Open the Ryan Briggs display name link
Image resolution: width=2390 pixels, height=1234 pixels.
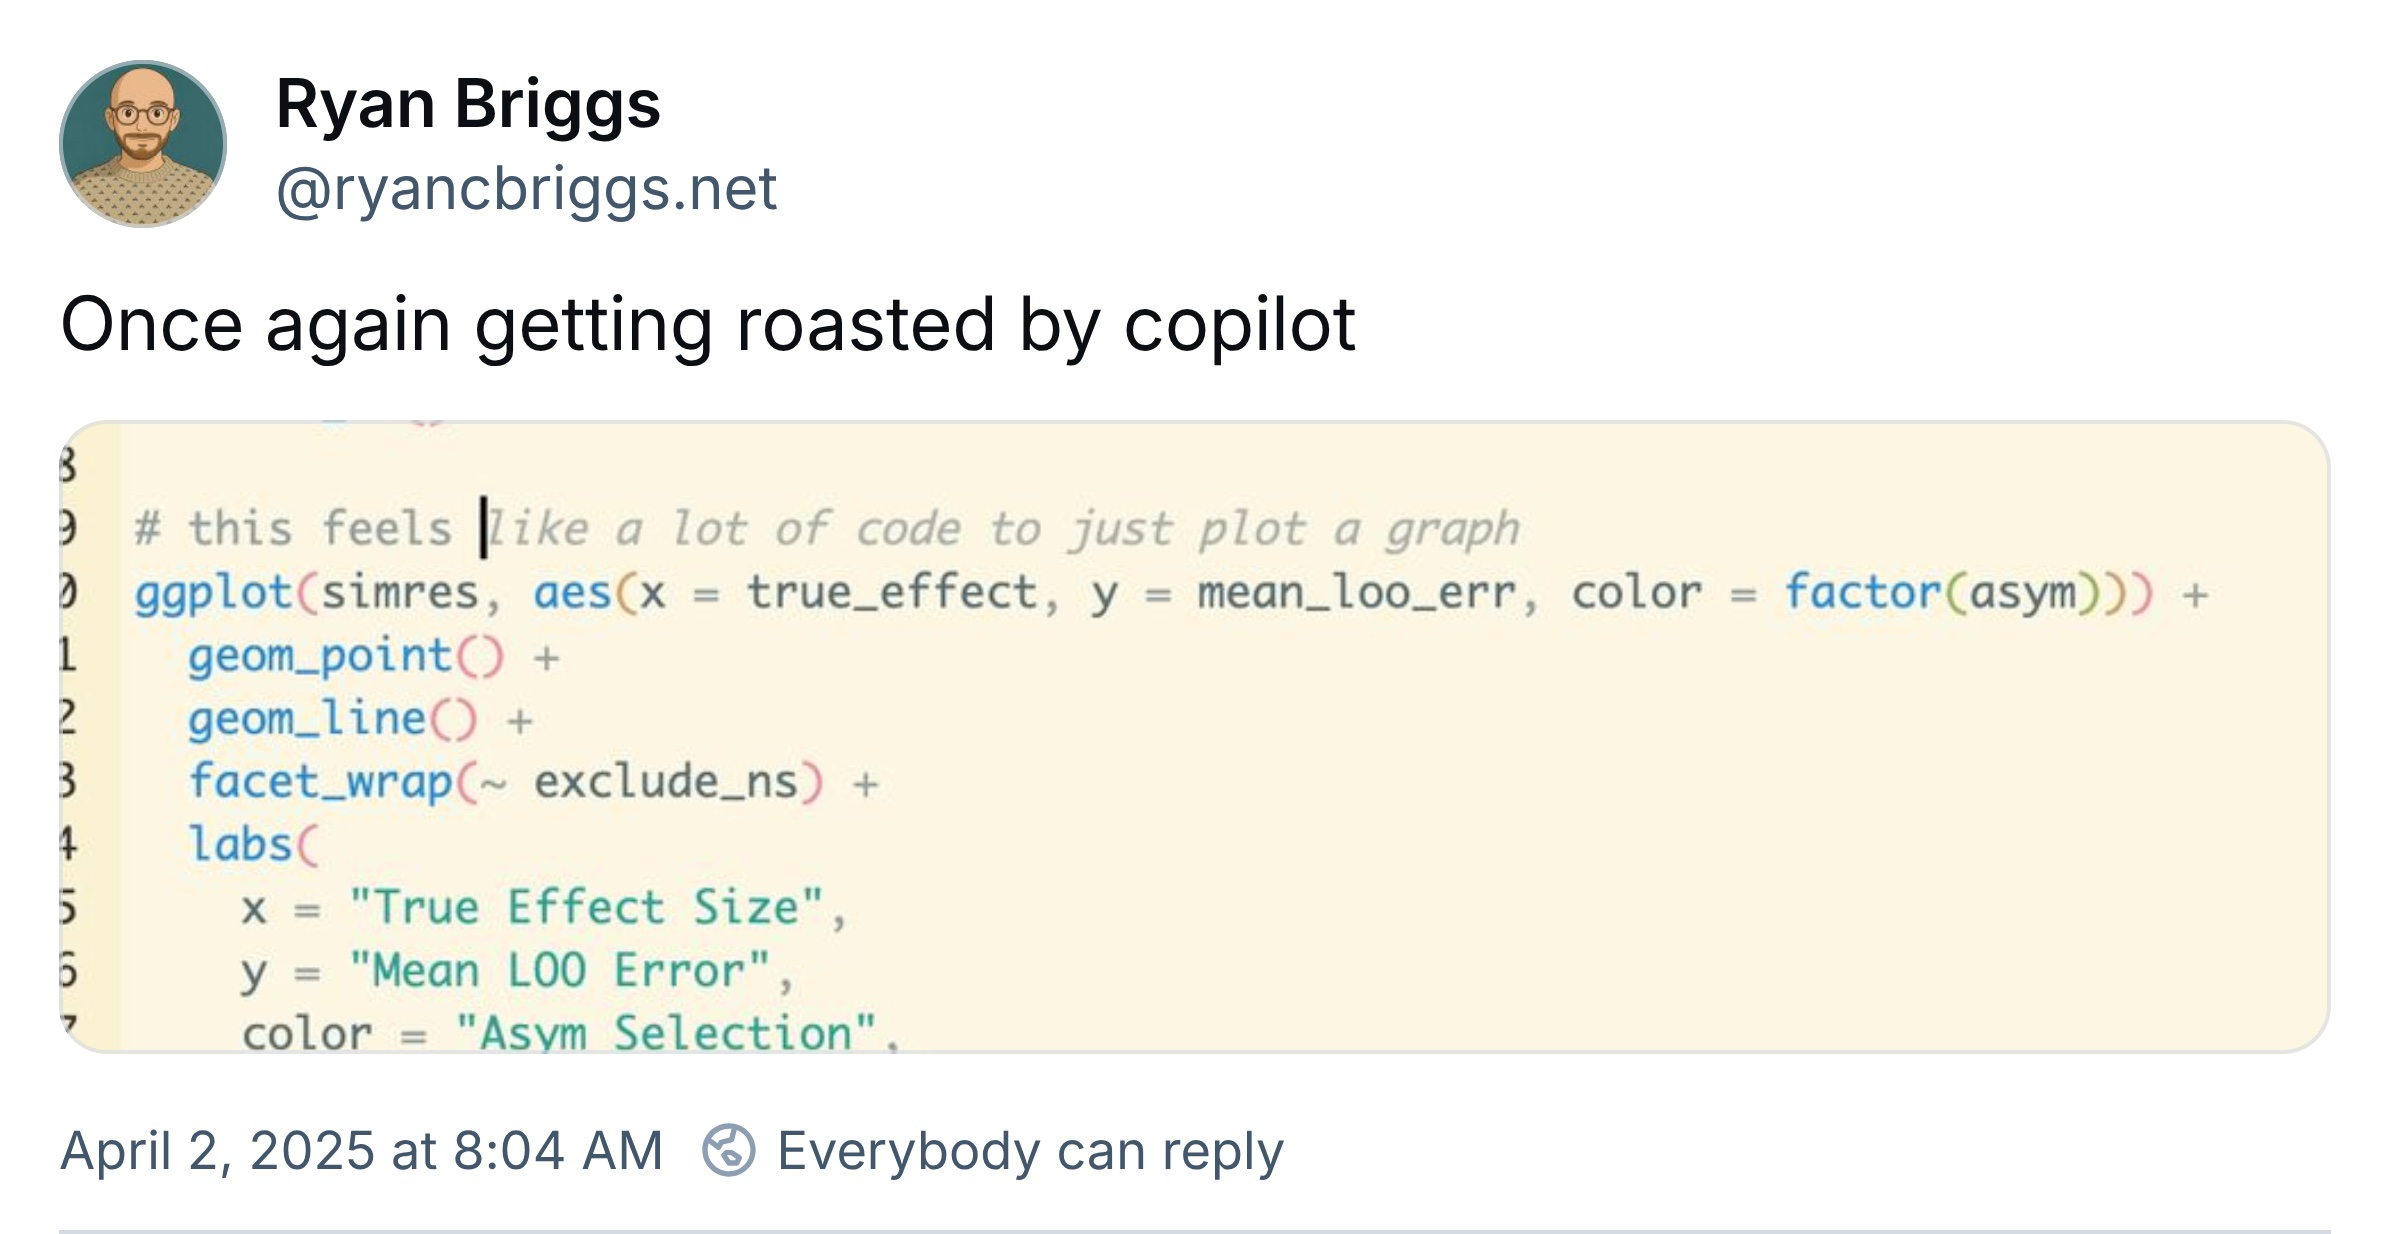(x=468, y=104)
